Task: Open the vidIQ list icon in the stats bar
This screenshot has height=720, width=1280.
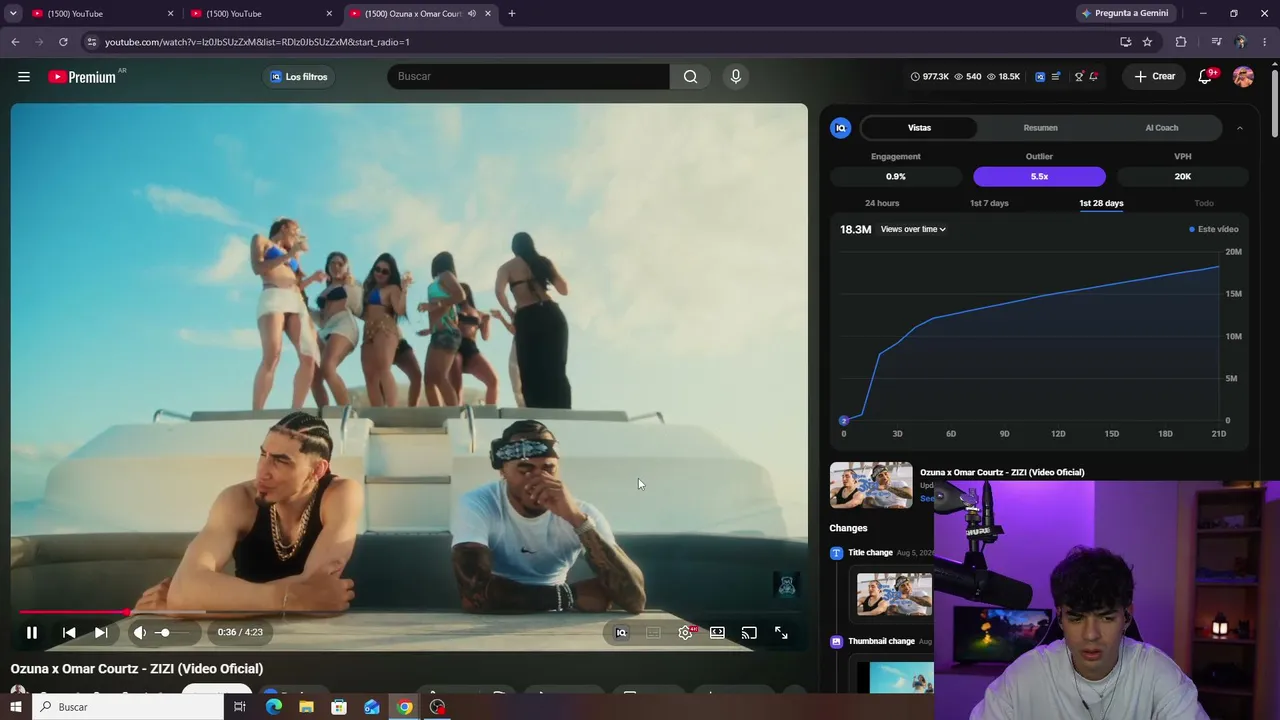Action: coord(1056,77)
